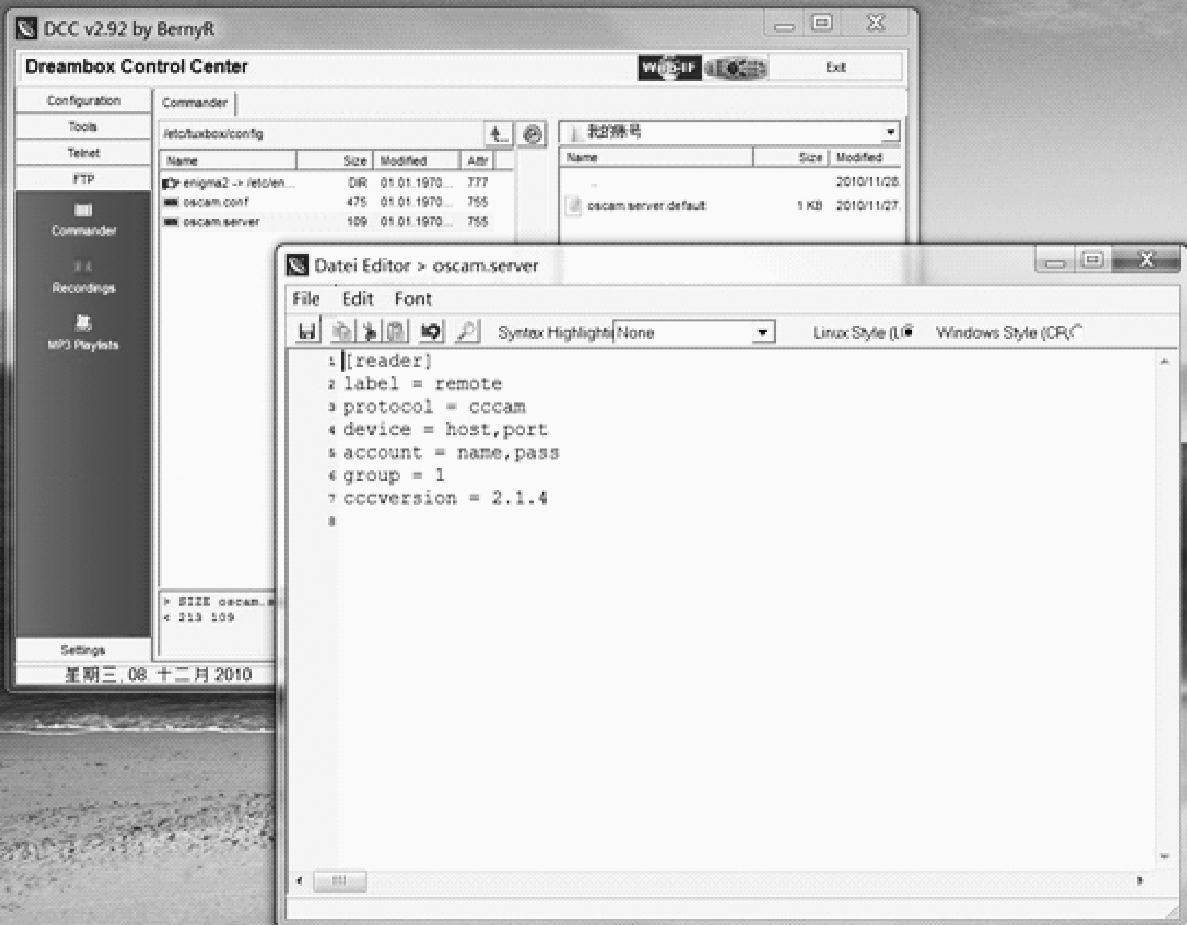Image resolution: width=1187 pixels, height=925 pixels.
Task: Open the File menu in Datei Editor
Action: [x=305, y=299]
